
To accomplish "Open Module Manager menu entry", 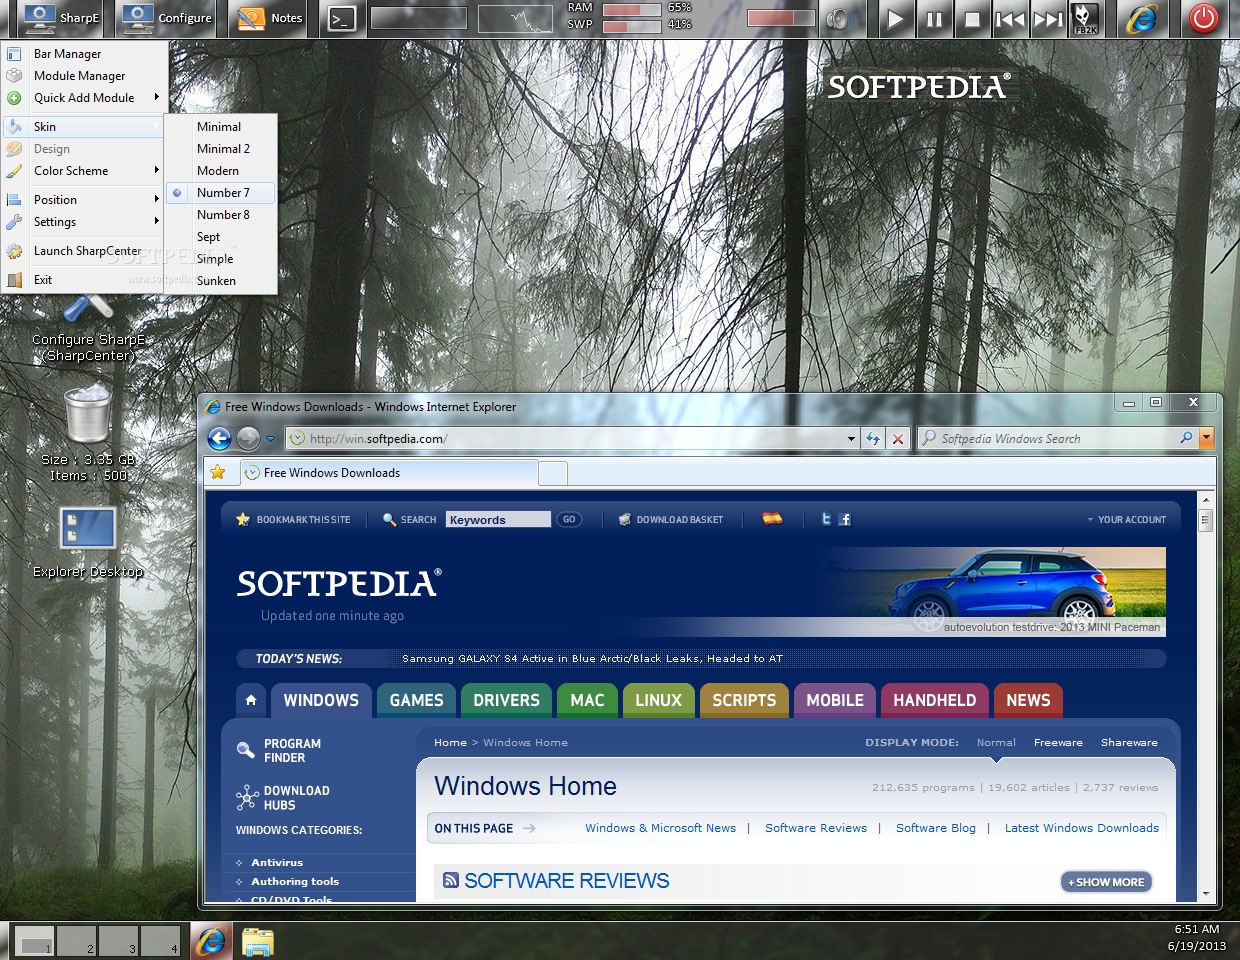I will [x=85, y=76].
